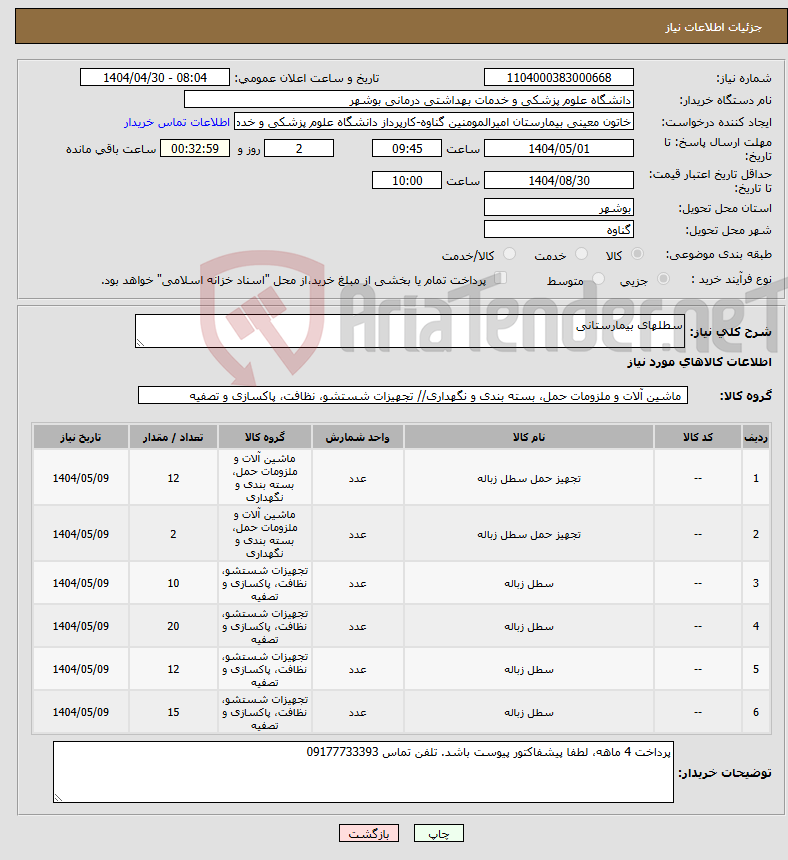
Task: Click the ردیف column header
Action: [756, 437]
